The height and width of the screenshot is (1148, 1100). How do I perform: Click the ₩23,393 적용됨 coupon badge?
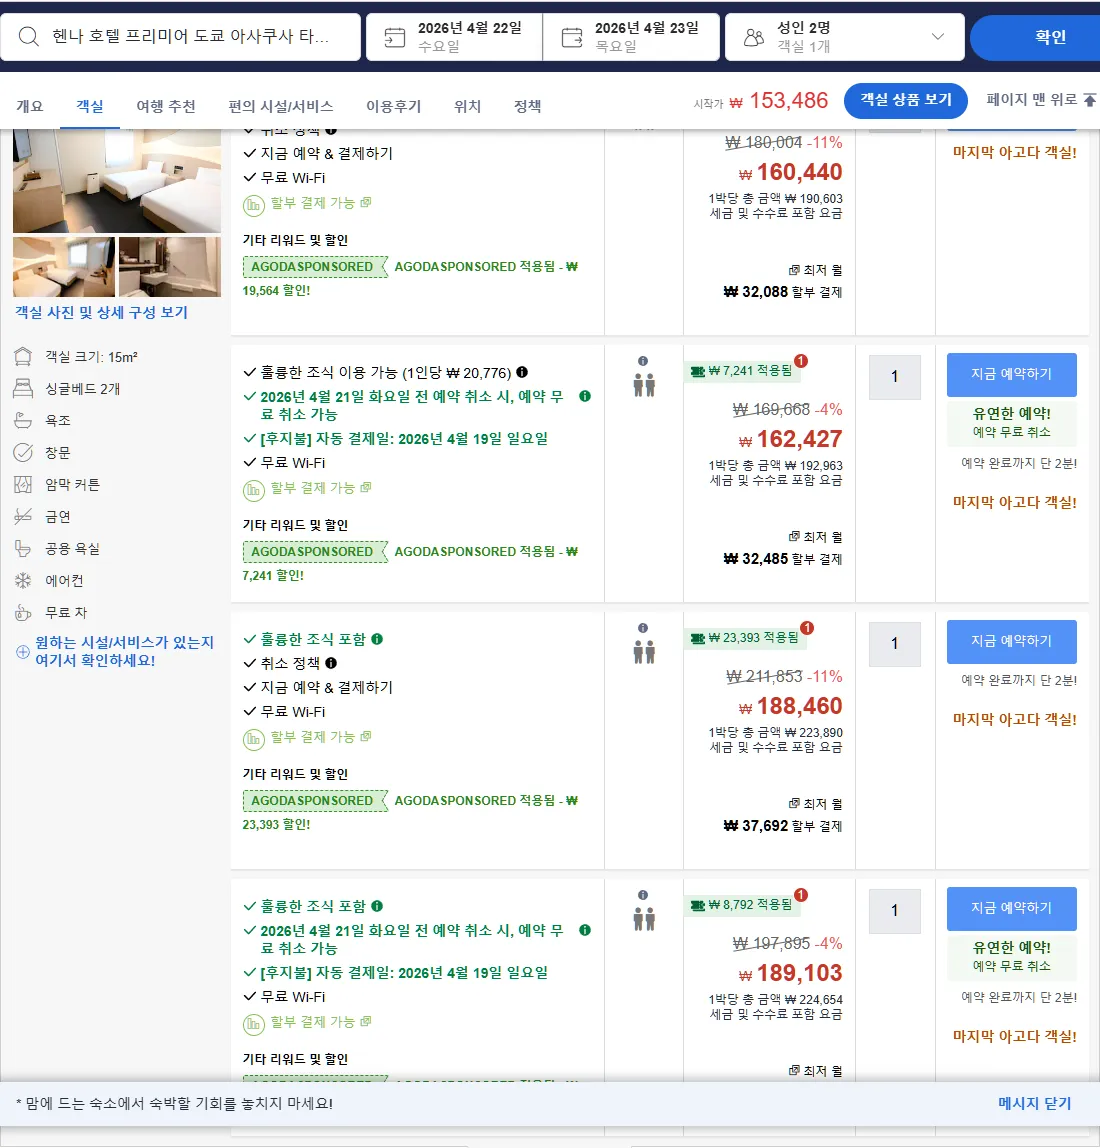click(x=745, y=638)
